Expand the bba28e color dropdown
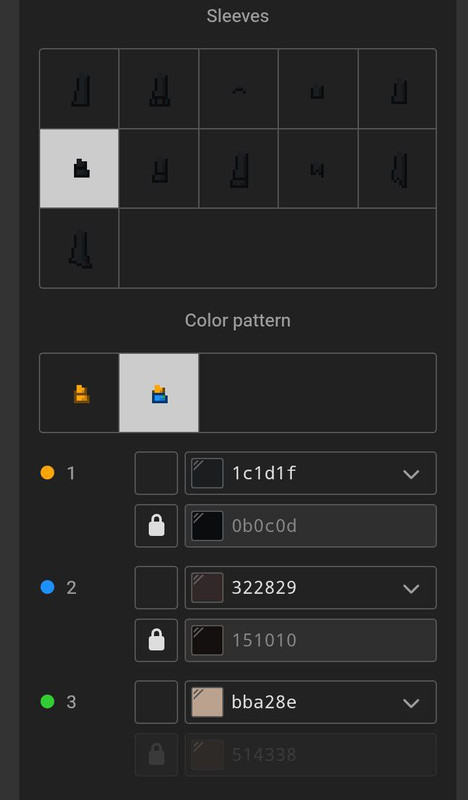 [x=411, y=702]
